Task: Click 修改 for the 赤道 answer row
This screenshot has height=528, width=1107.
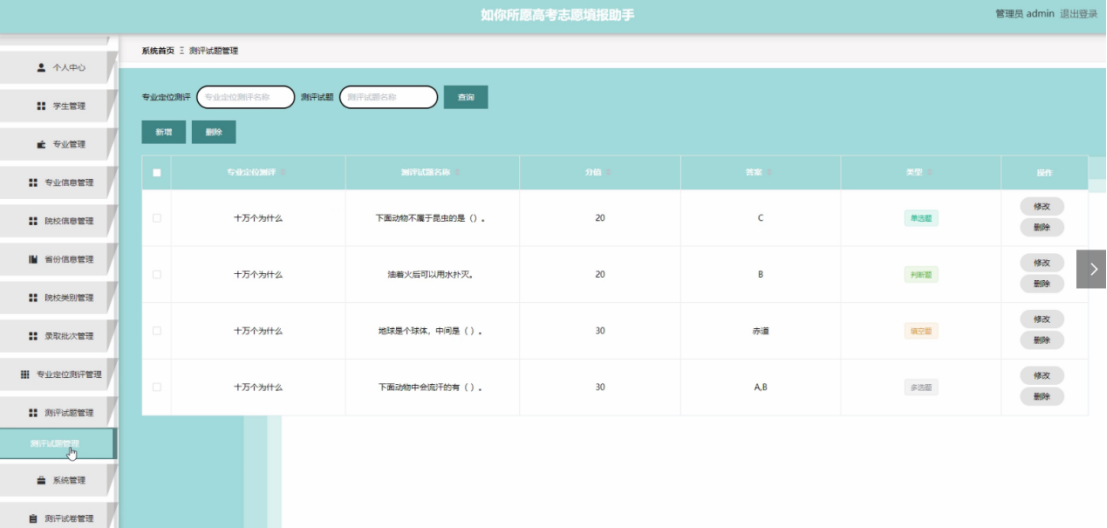Action: tap(1042, 319)
